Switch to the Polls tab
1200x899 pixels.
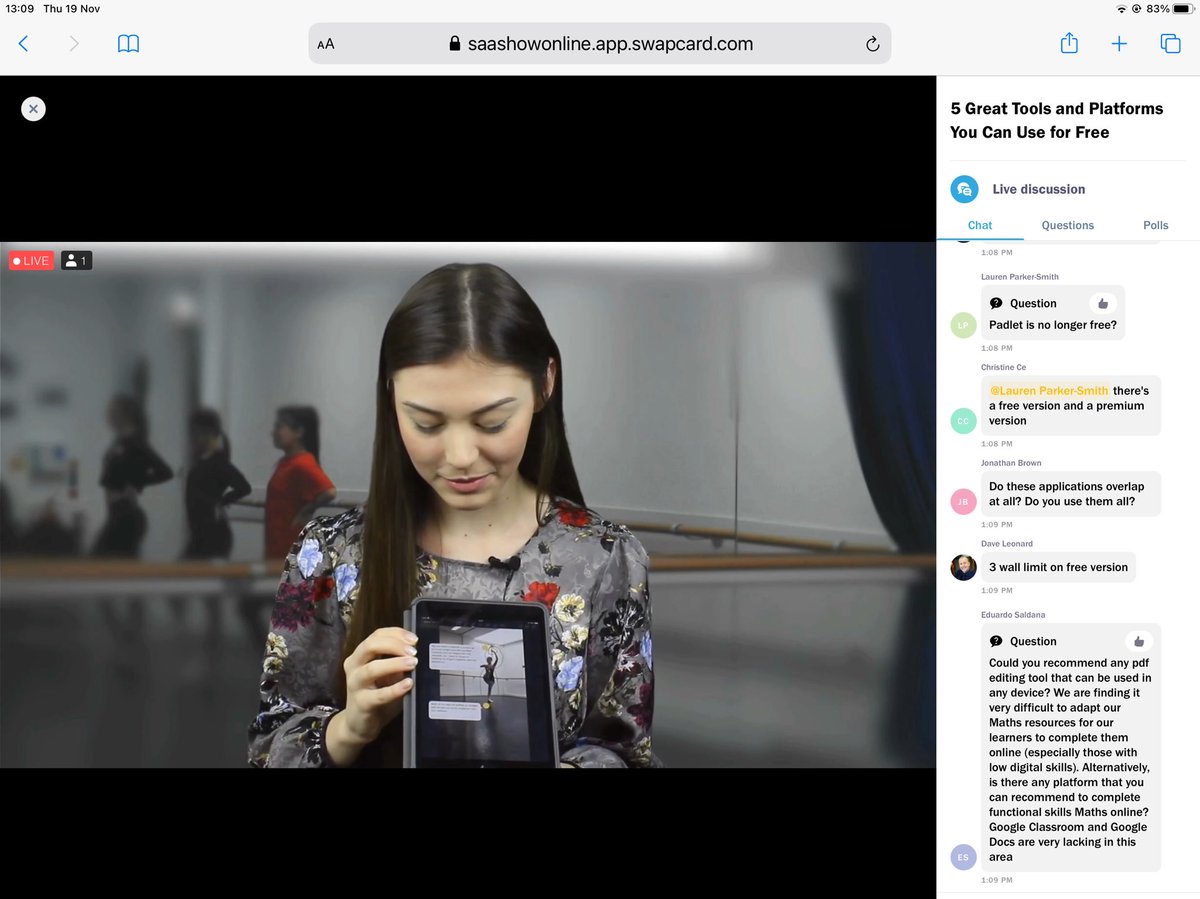click(x=1156, y=225)
